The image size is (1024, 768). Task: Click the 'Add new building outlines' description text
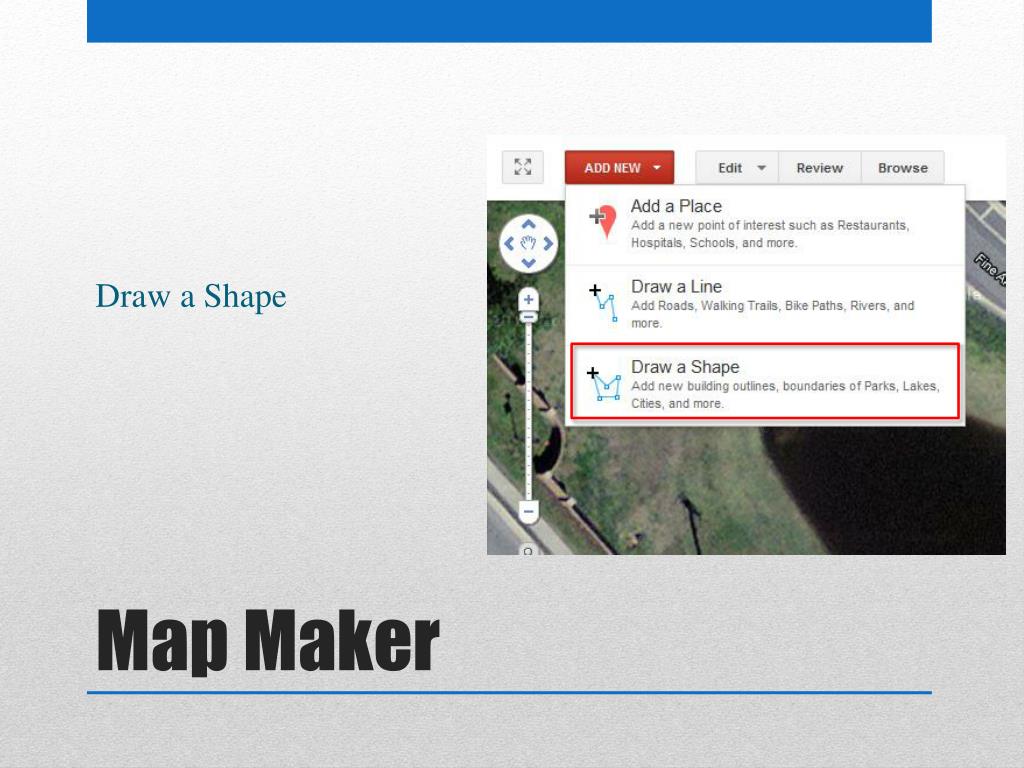785,394
